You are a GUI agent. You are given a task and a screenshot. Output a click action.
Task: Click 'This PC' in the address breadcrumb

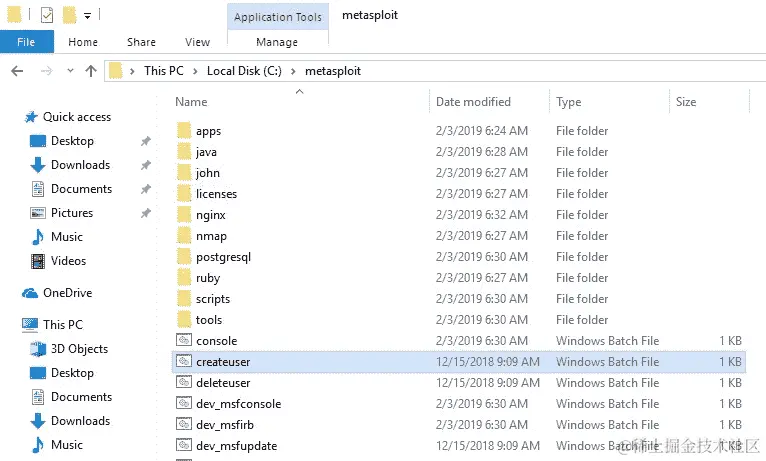pyautogui.click(x=164, y=71)
